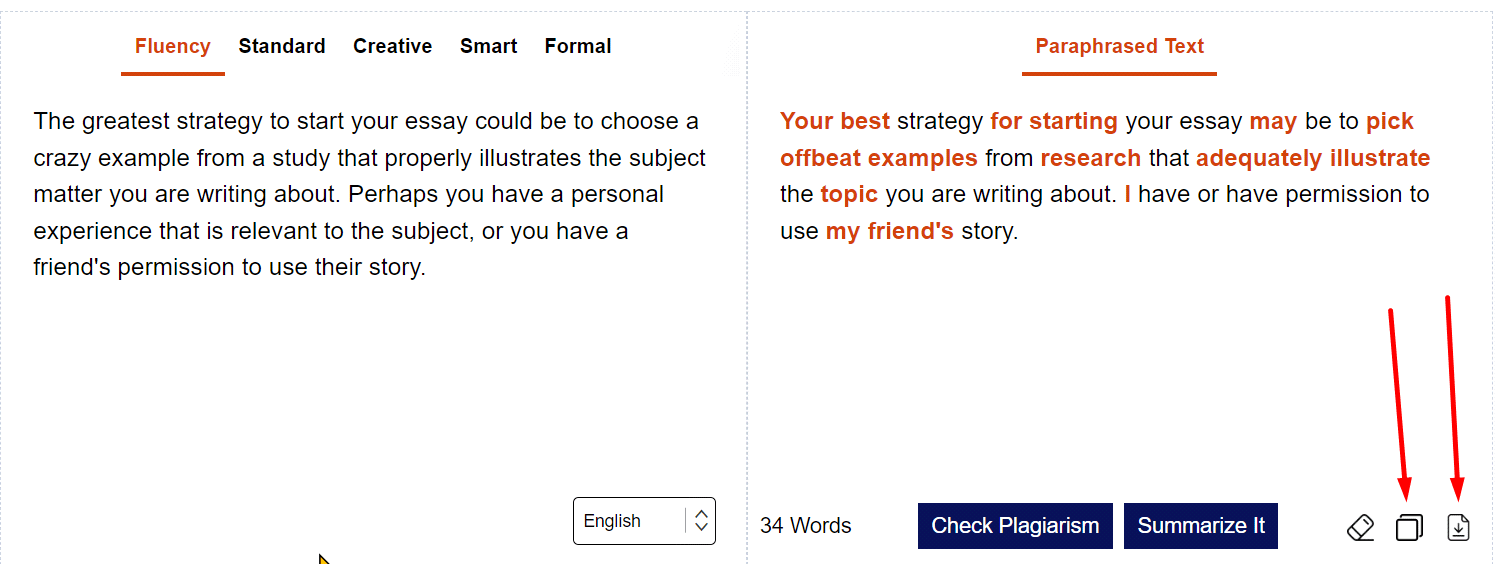1501x564 pixels.
Task: Copy paraphrased text using the copy icon
Action: (1409, 527)
